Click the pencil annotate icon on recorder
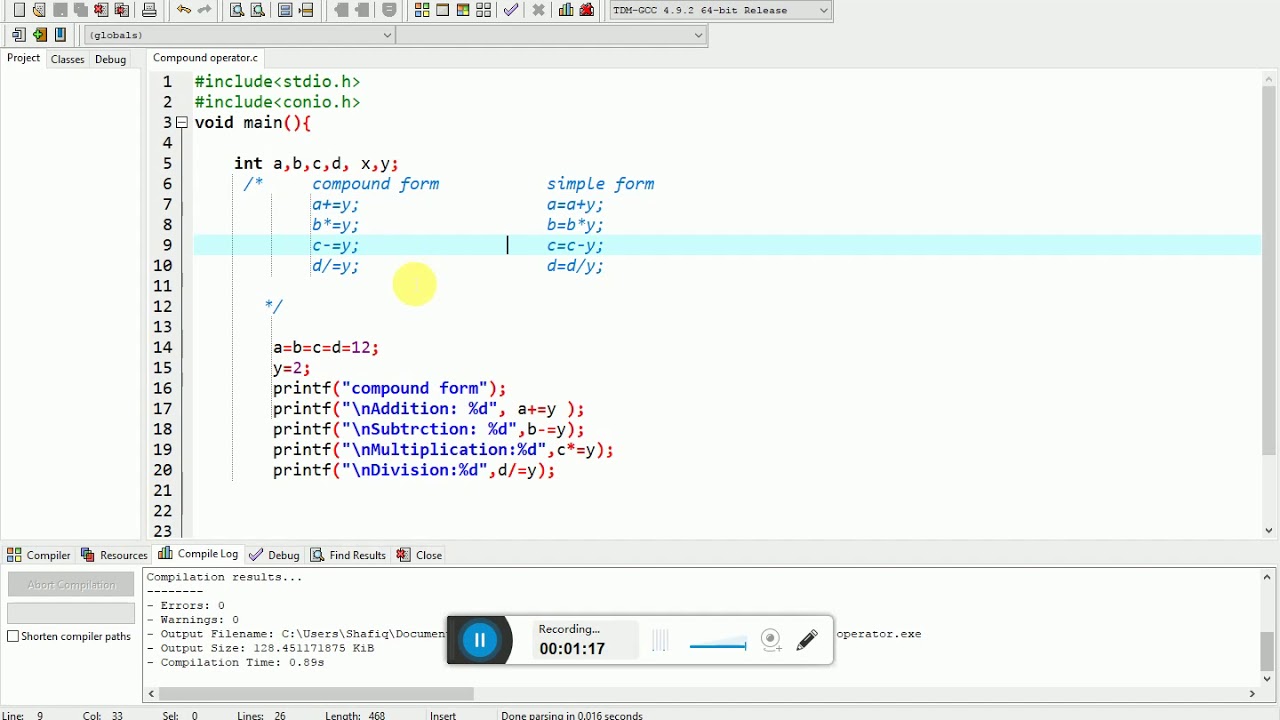The width and height of the screenshot is (1280, 720). click(807, 640)
